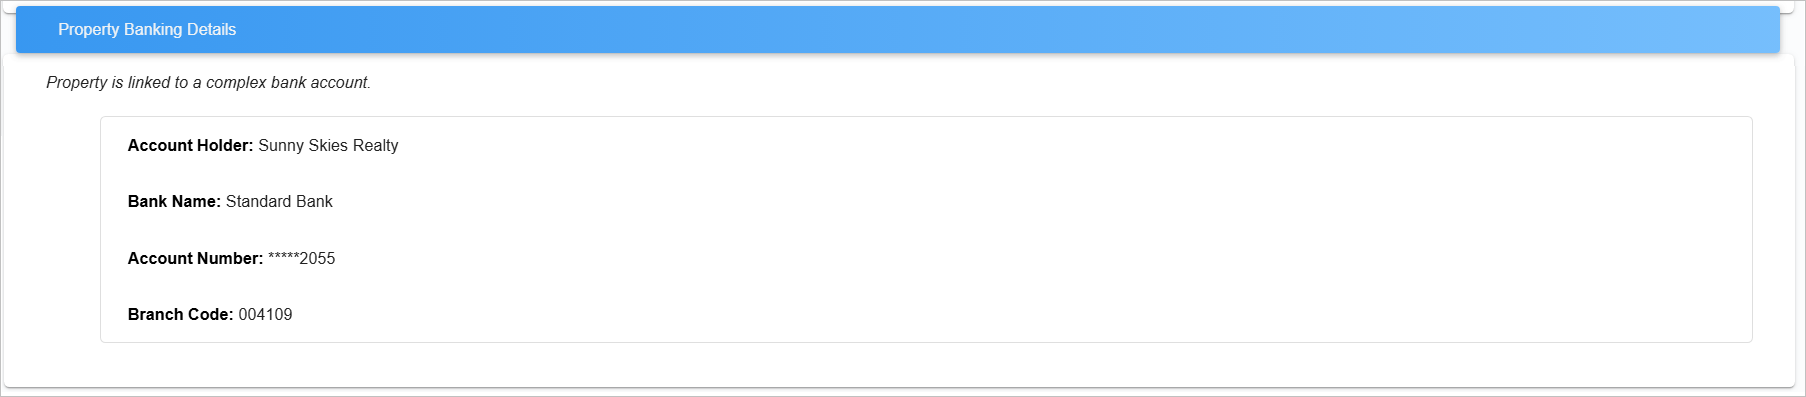The image size is (1806, 397).
Task: Click the Standard Bank value
Action: (279, 202)
